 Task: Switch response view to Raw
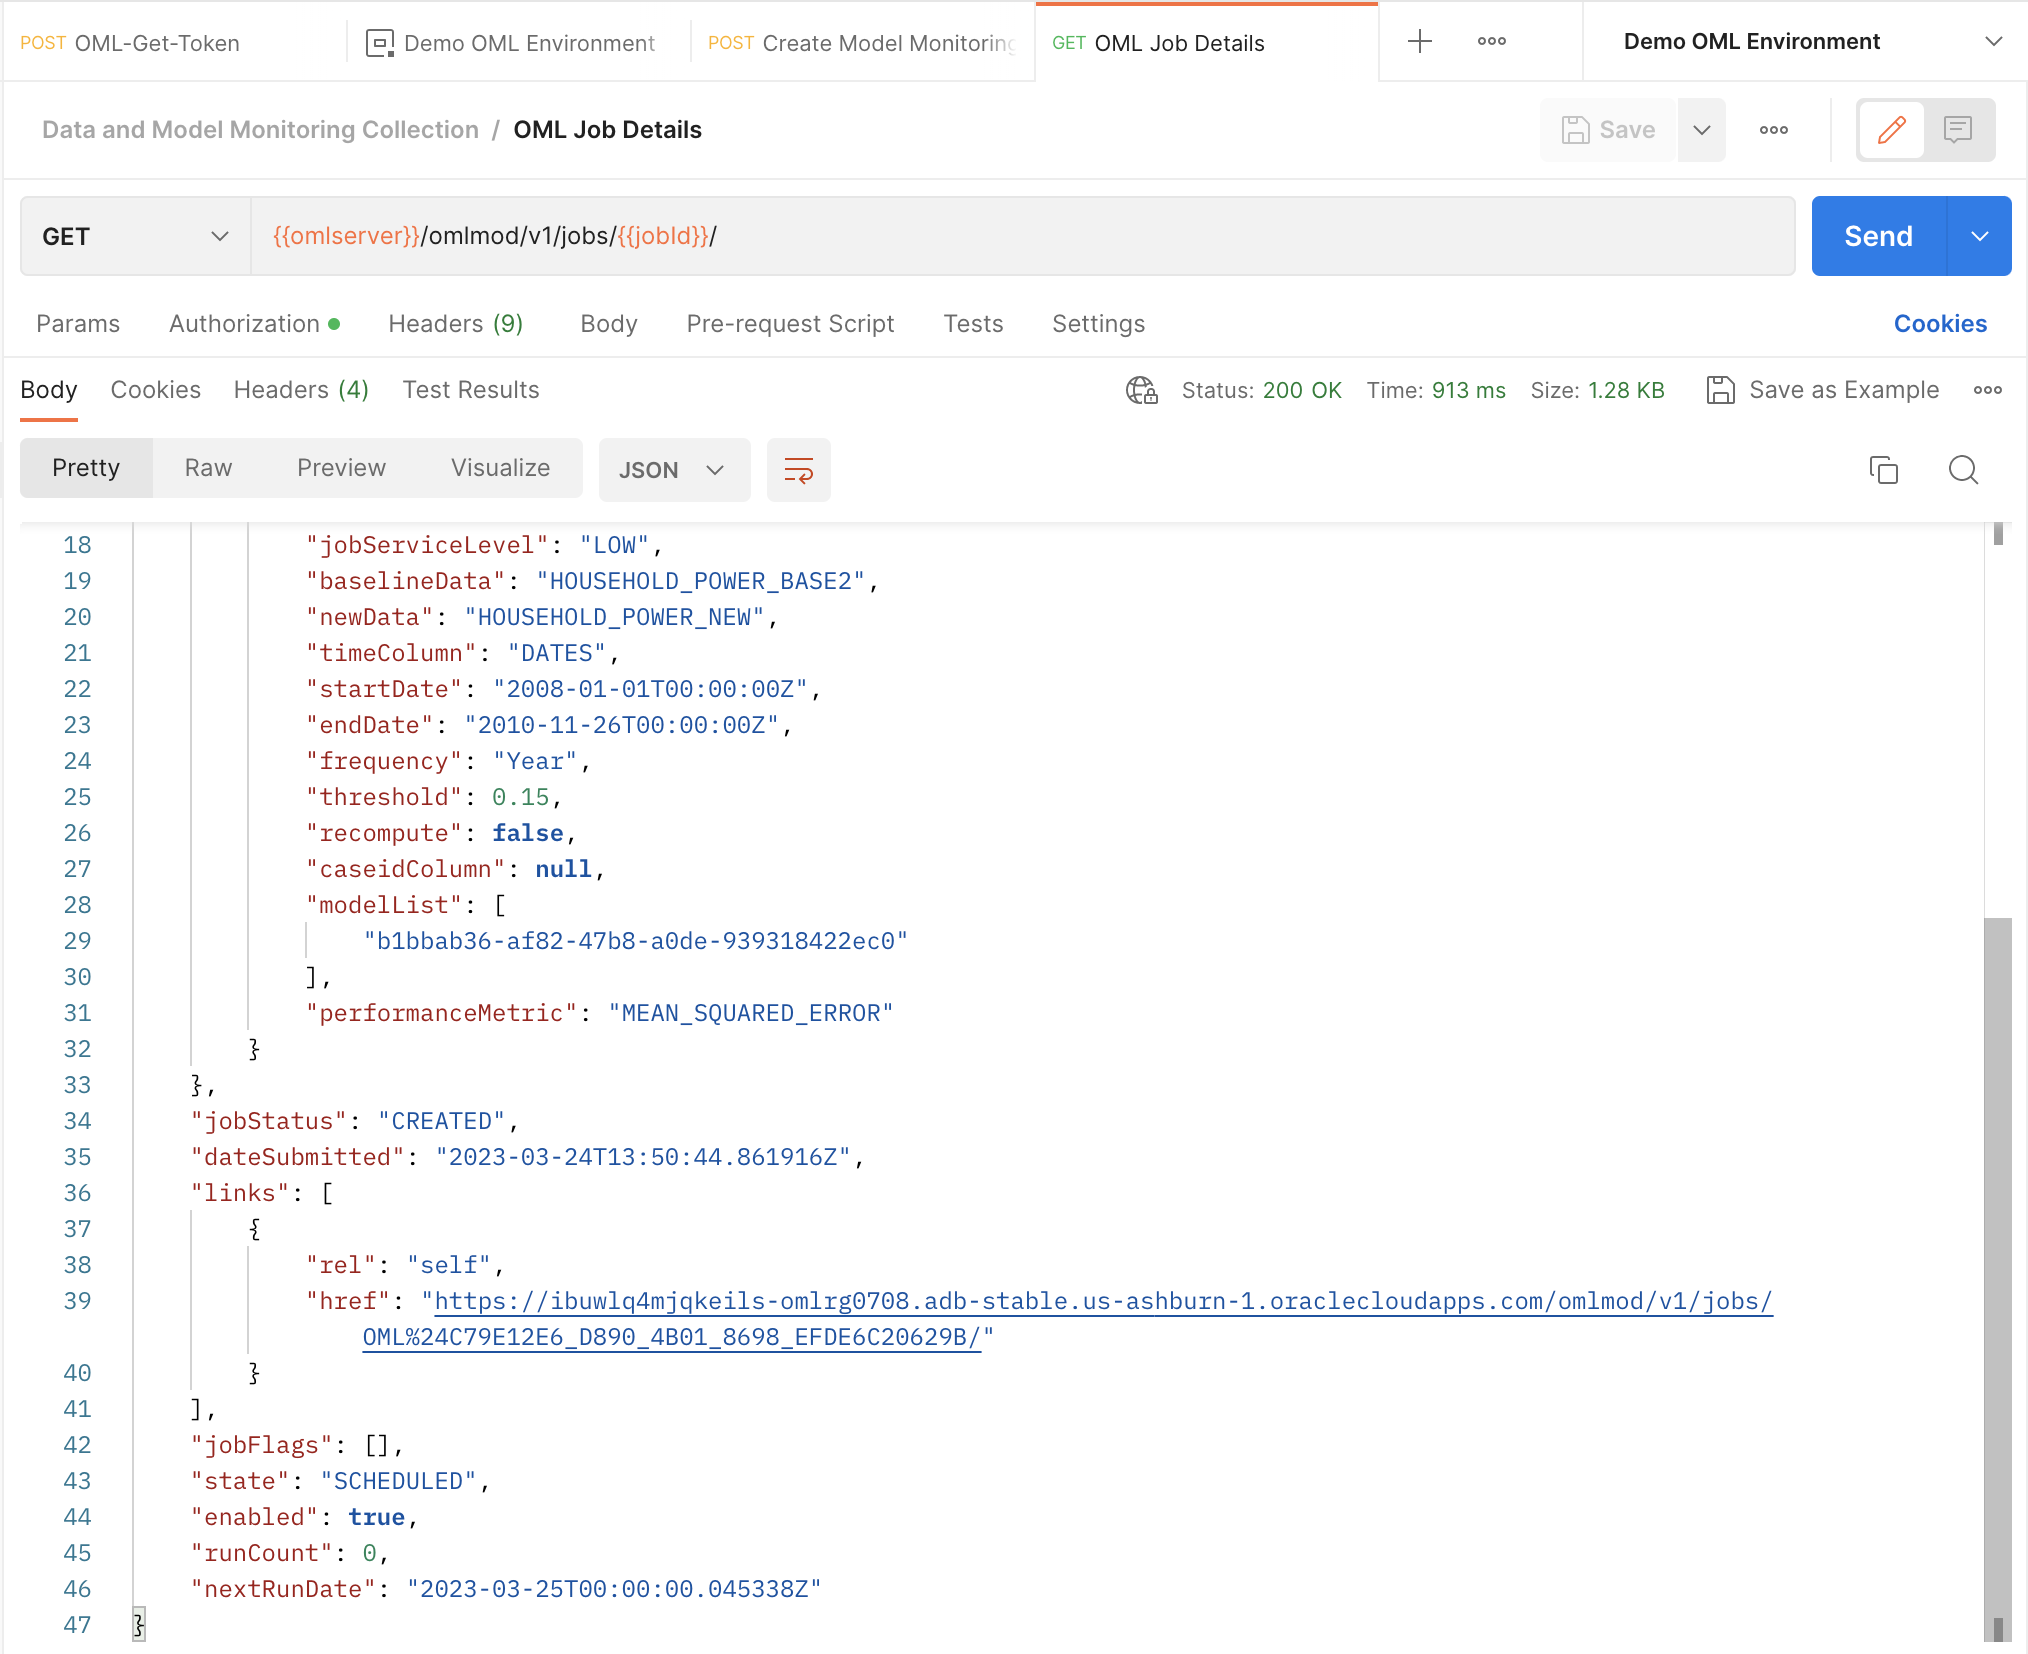pos(208,468)
